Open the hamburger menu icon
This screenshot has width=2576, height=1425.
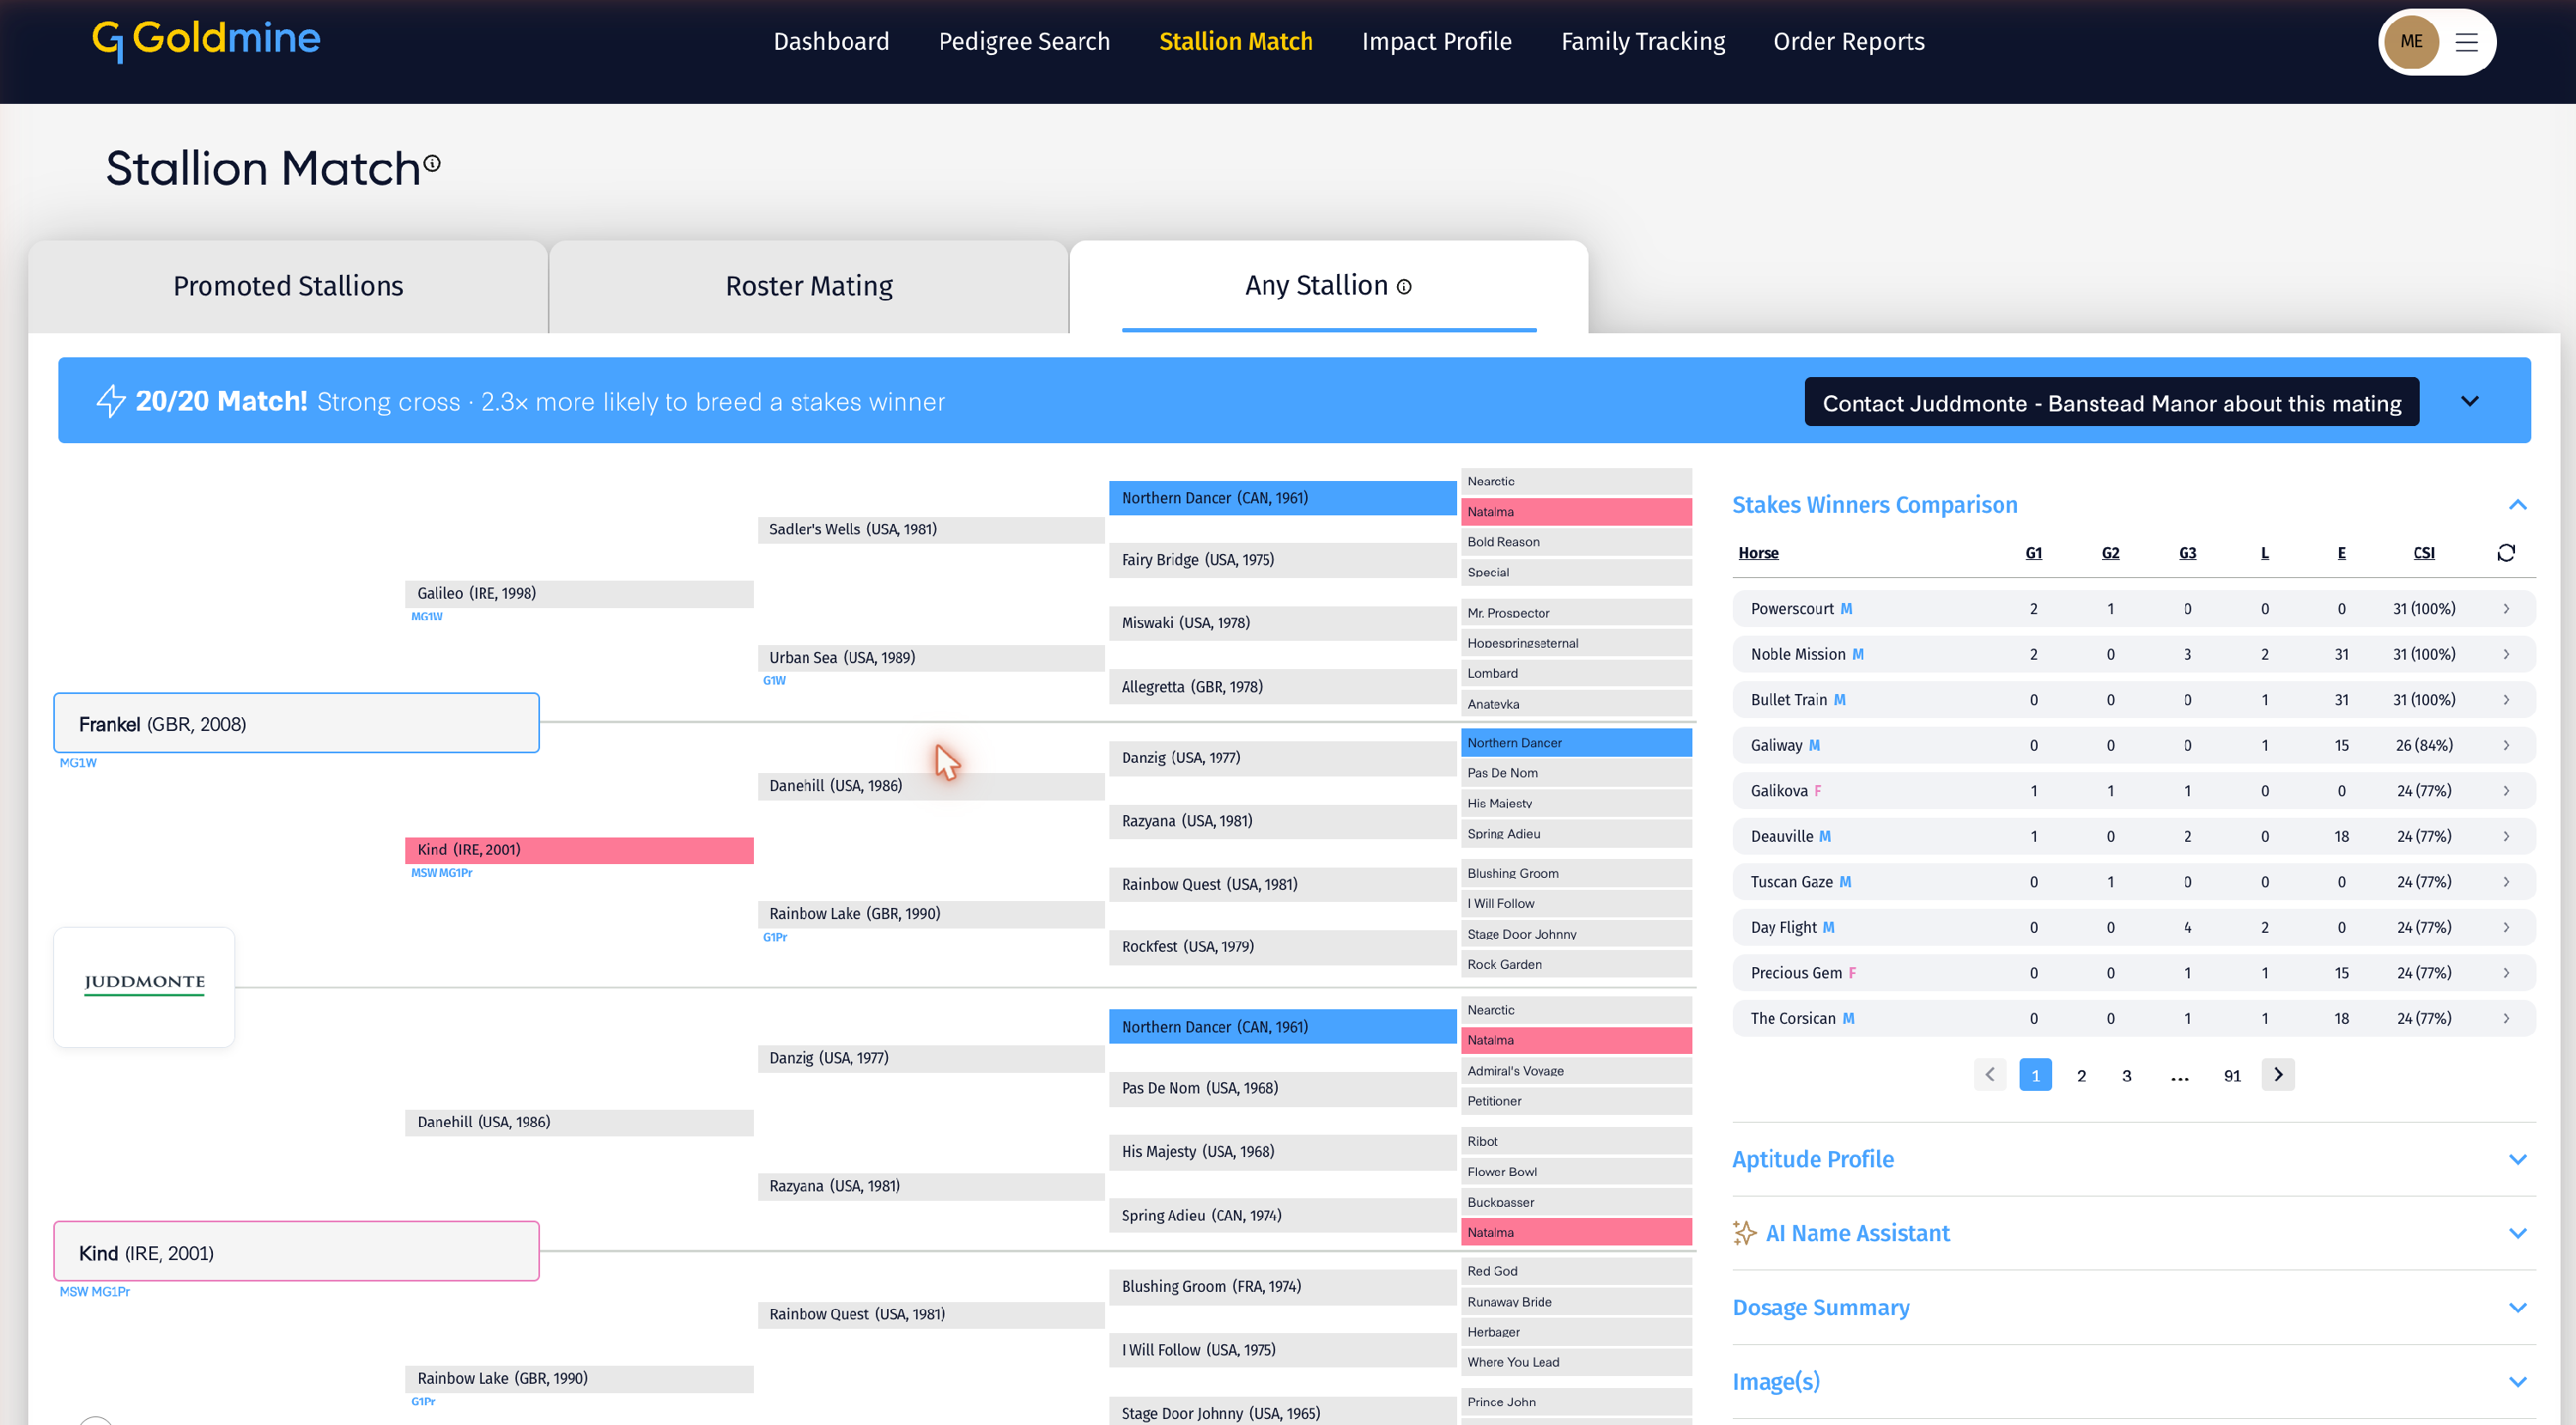click(2466, 42)
